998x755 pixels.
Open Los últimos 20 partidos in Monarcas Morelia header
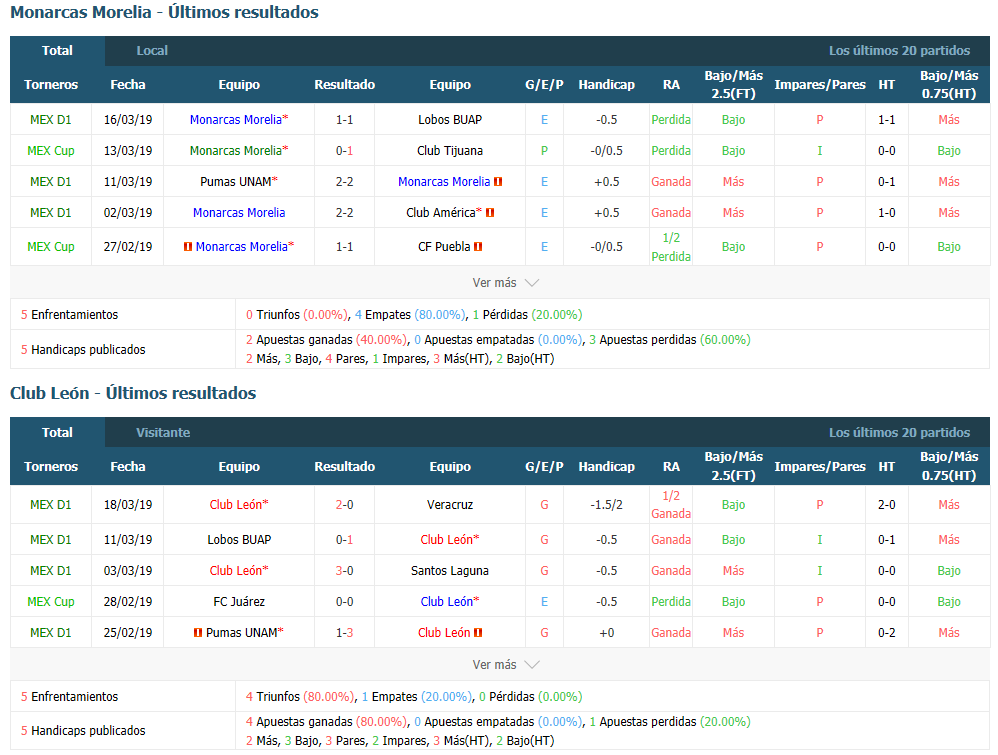click(x=899, y=51)
